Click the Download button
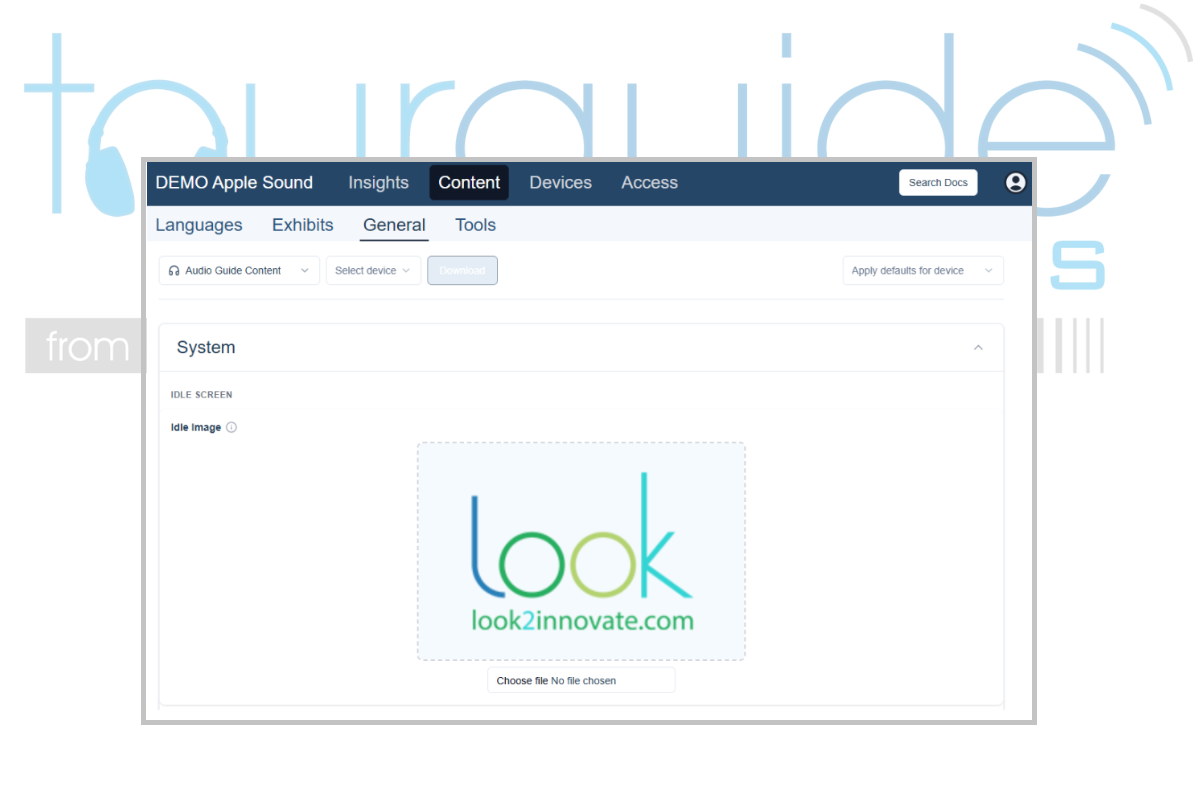 pos(462,271)
